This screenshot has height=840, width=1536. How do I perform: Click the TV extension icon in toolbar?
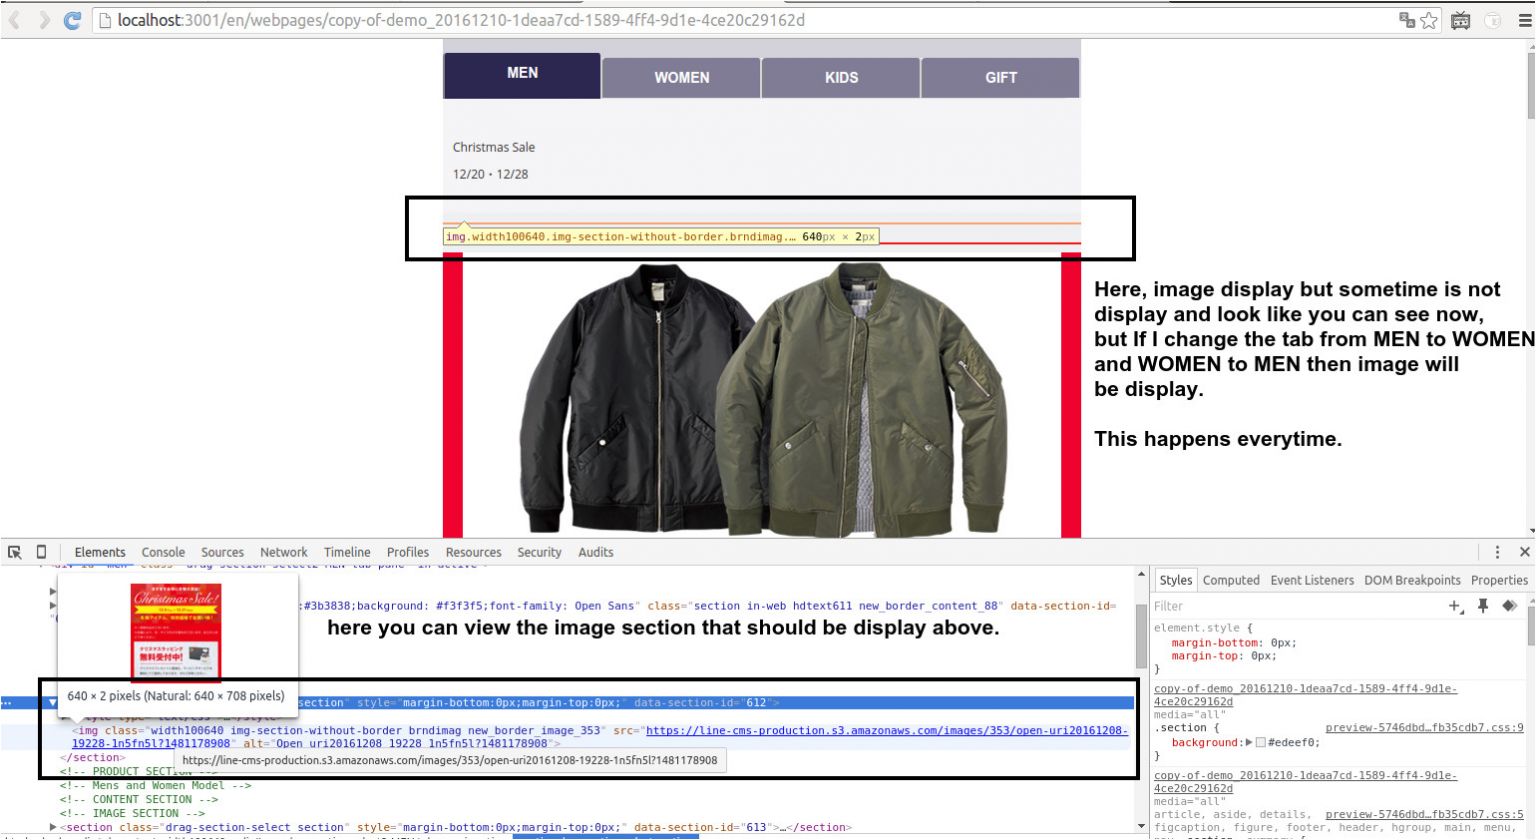pos(1459,20)
